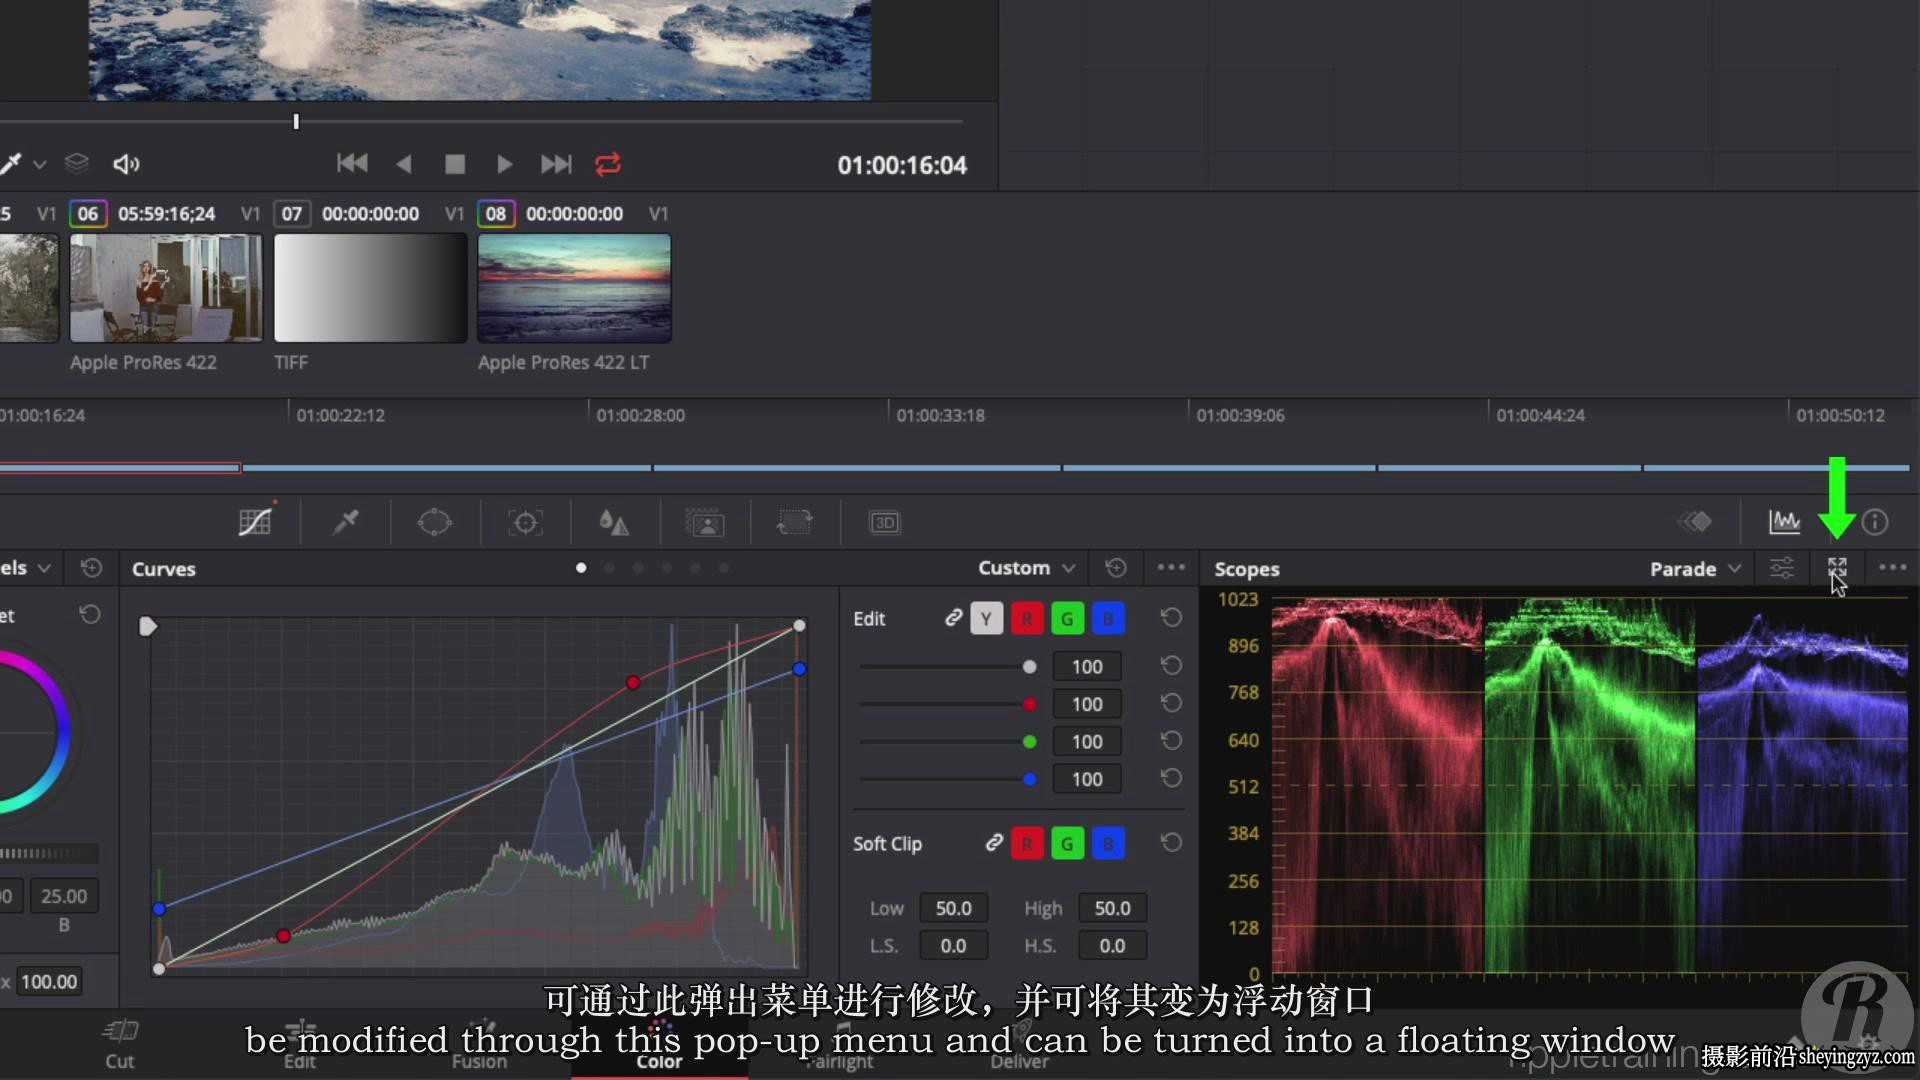Mute audio with speaker icon

coord(126,164)
